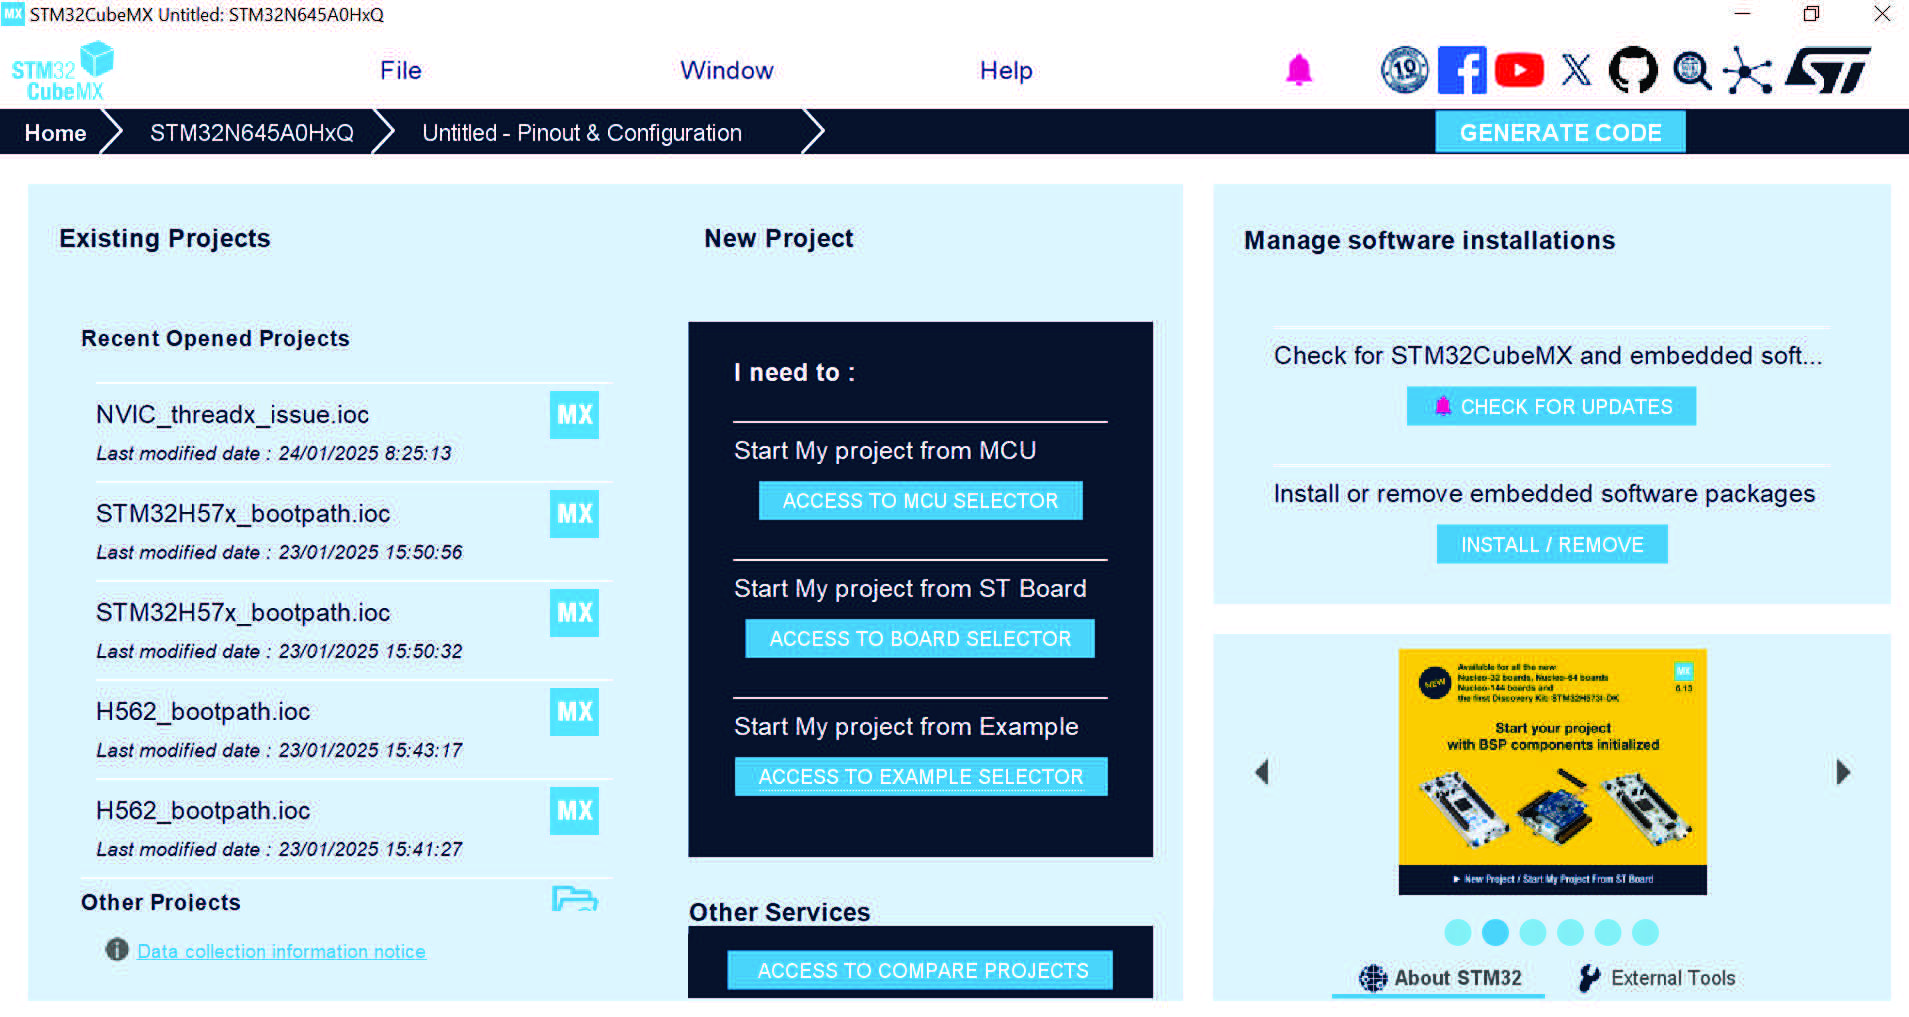Click the Manage software installations heading
The height and width of the screenshot is (1017, 1909).
[1430, 240]
